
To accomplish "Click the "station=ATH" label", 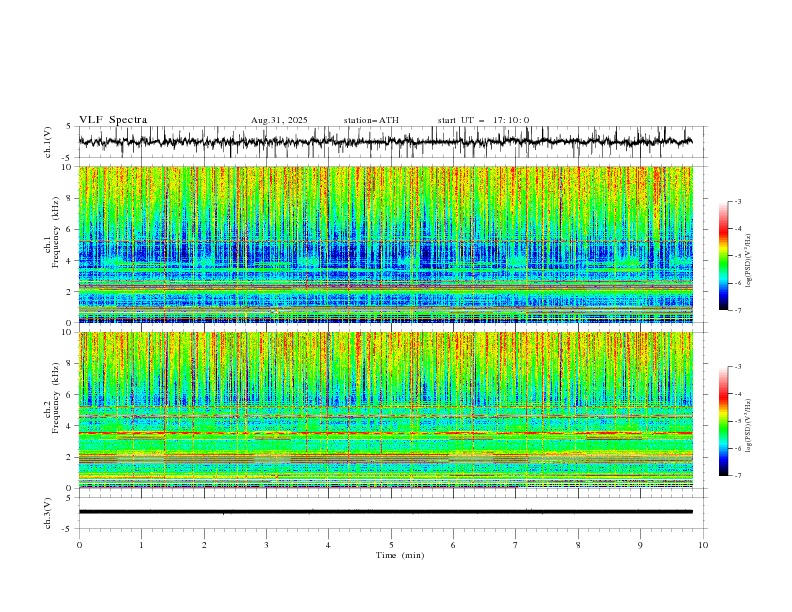I will pos(371,120).
